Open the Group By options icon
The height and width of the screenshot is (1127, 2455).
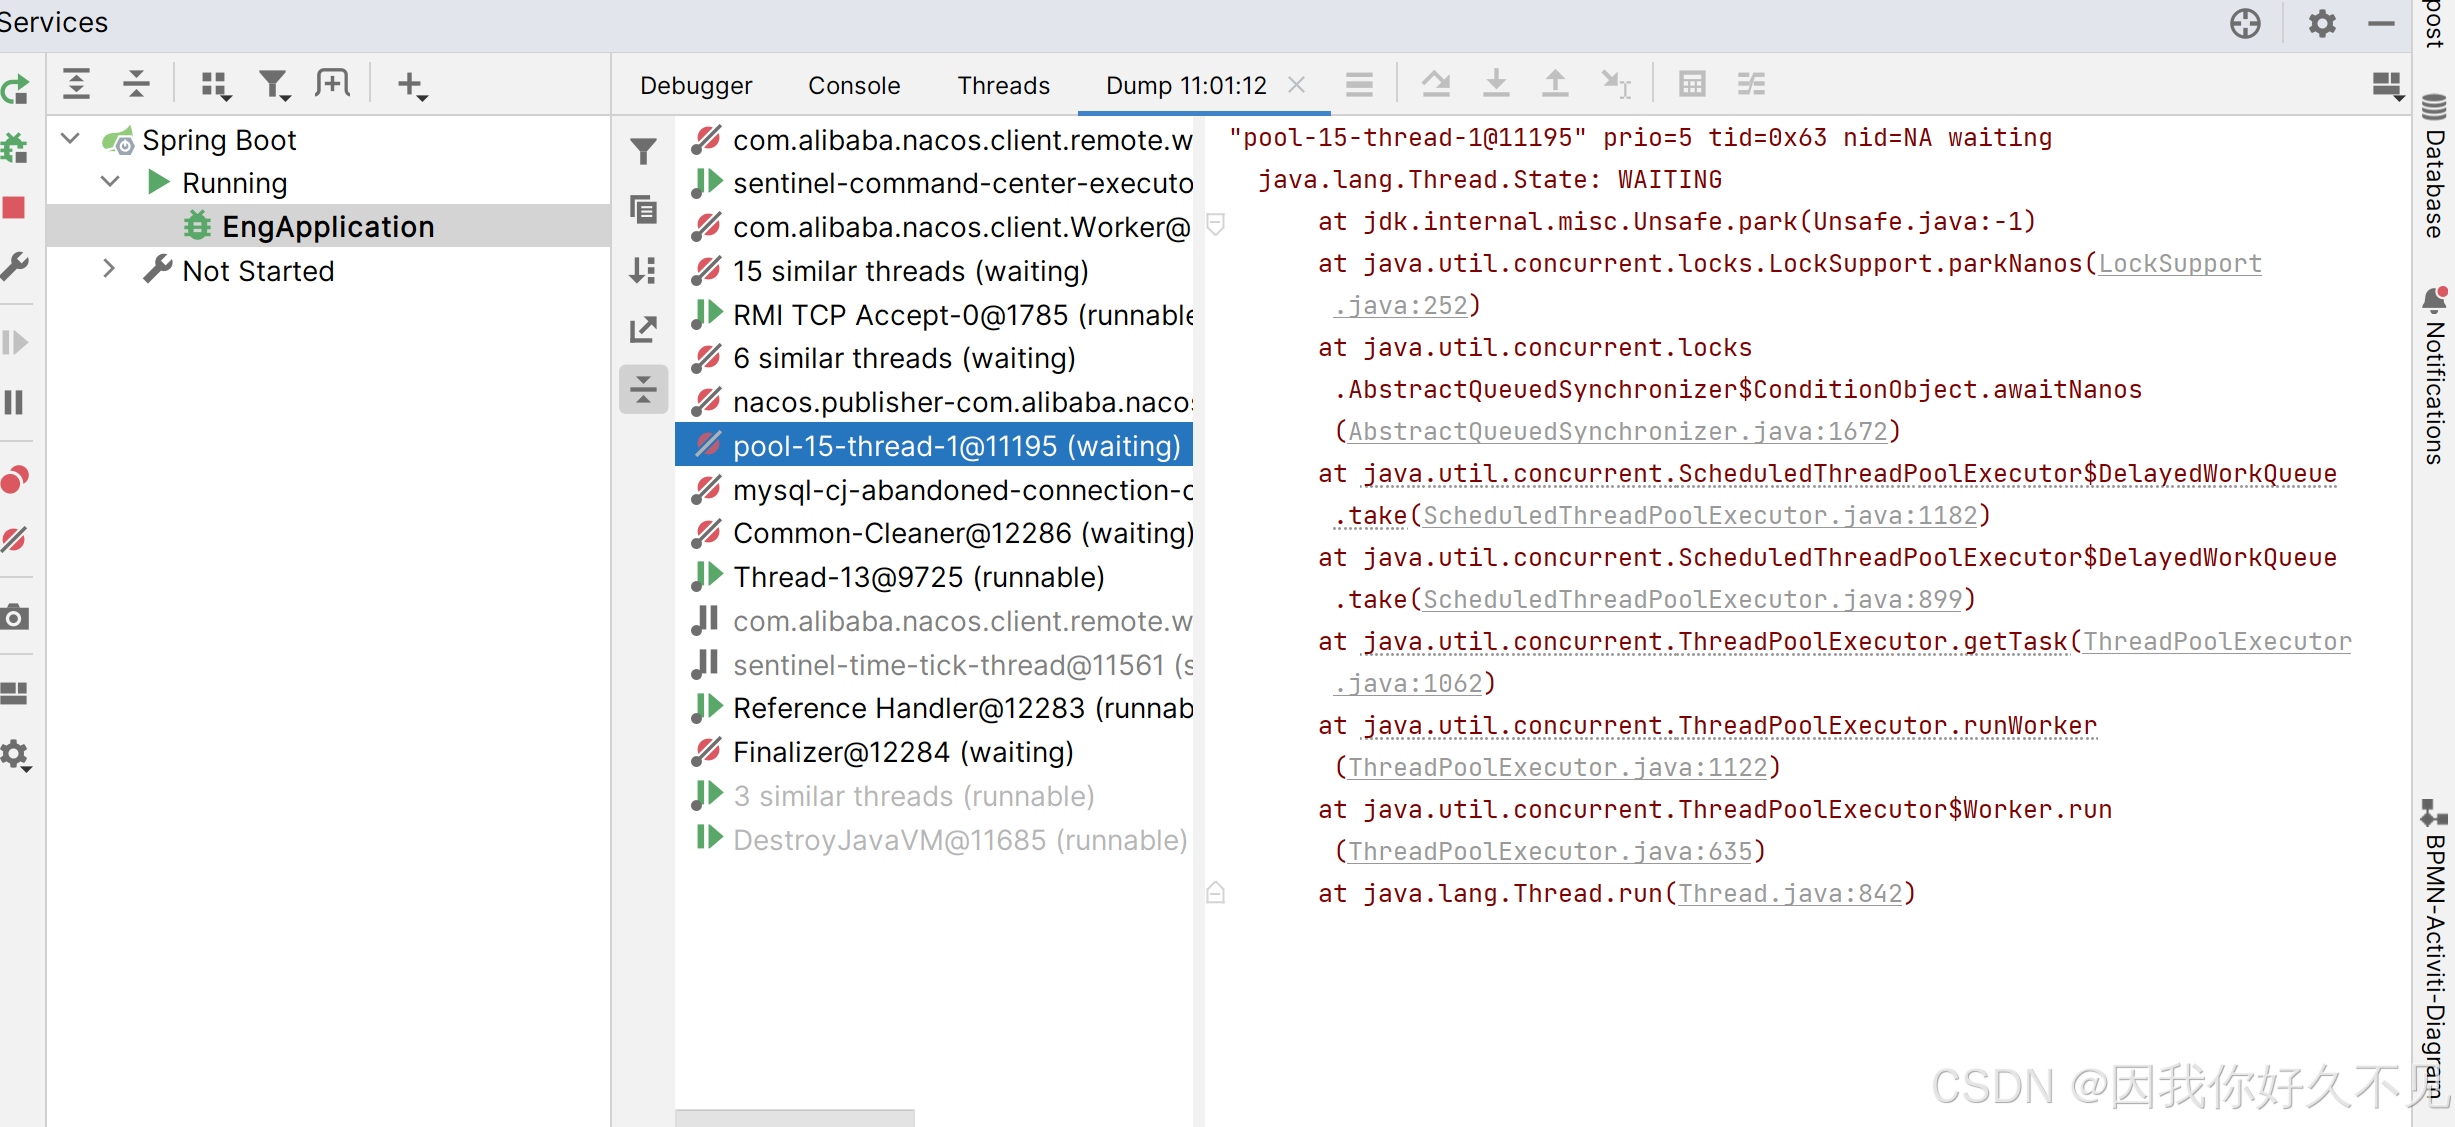pos(215,85)
